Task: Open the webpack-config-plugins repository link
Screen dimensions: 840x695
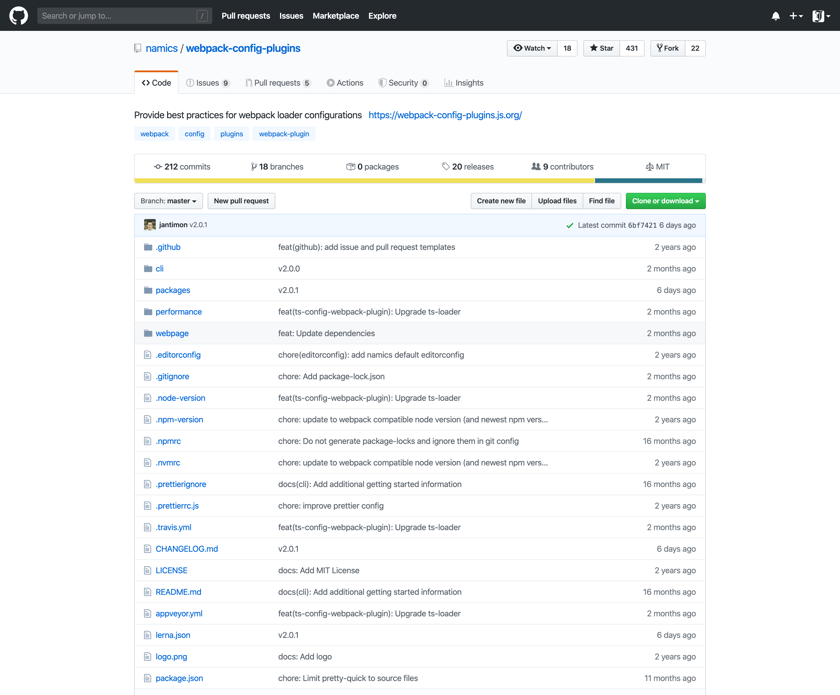Action: (x=243, y=48)
